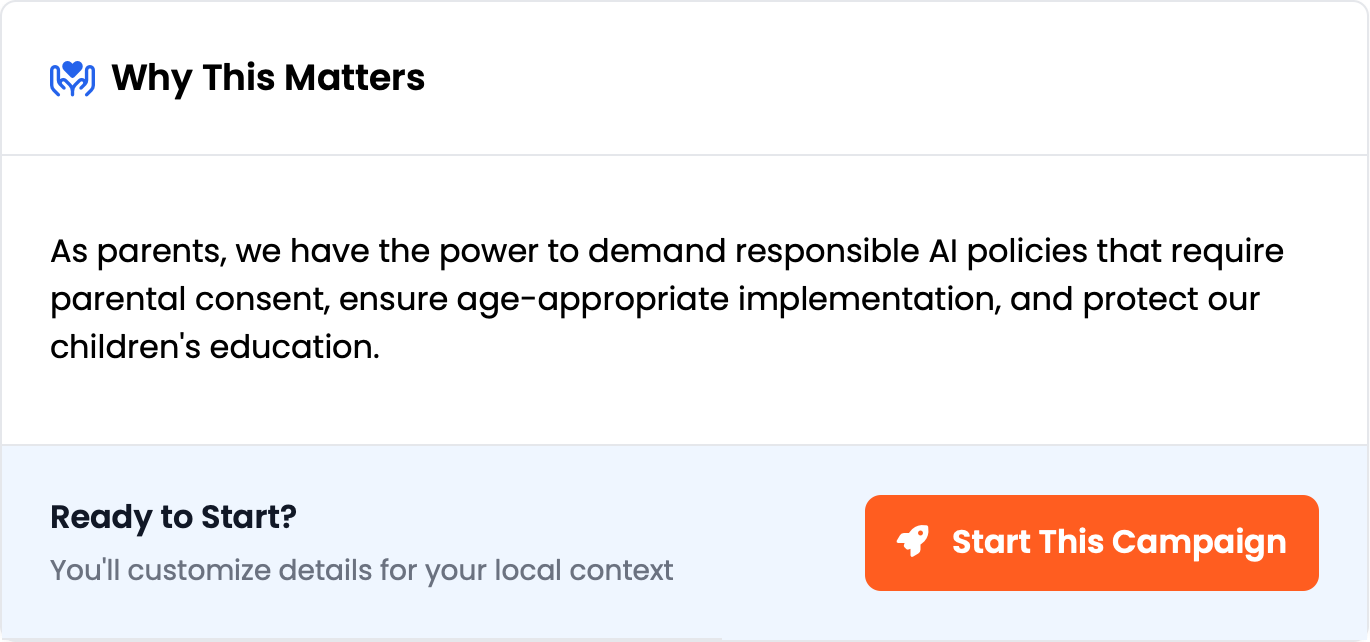Click the customize details subtitle text
Screen dimensions: 1370x642
tap(362, 570)
